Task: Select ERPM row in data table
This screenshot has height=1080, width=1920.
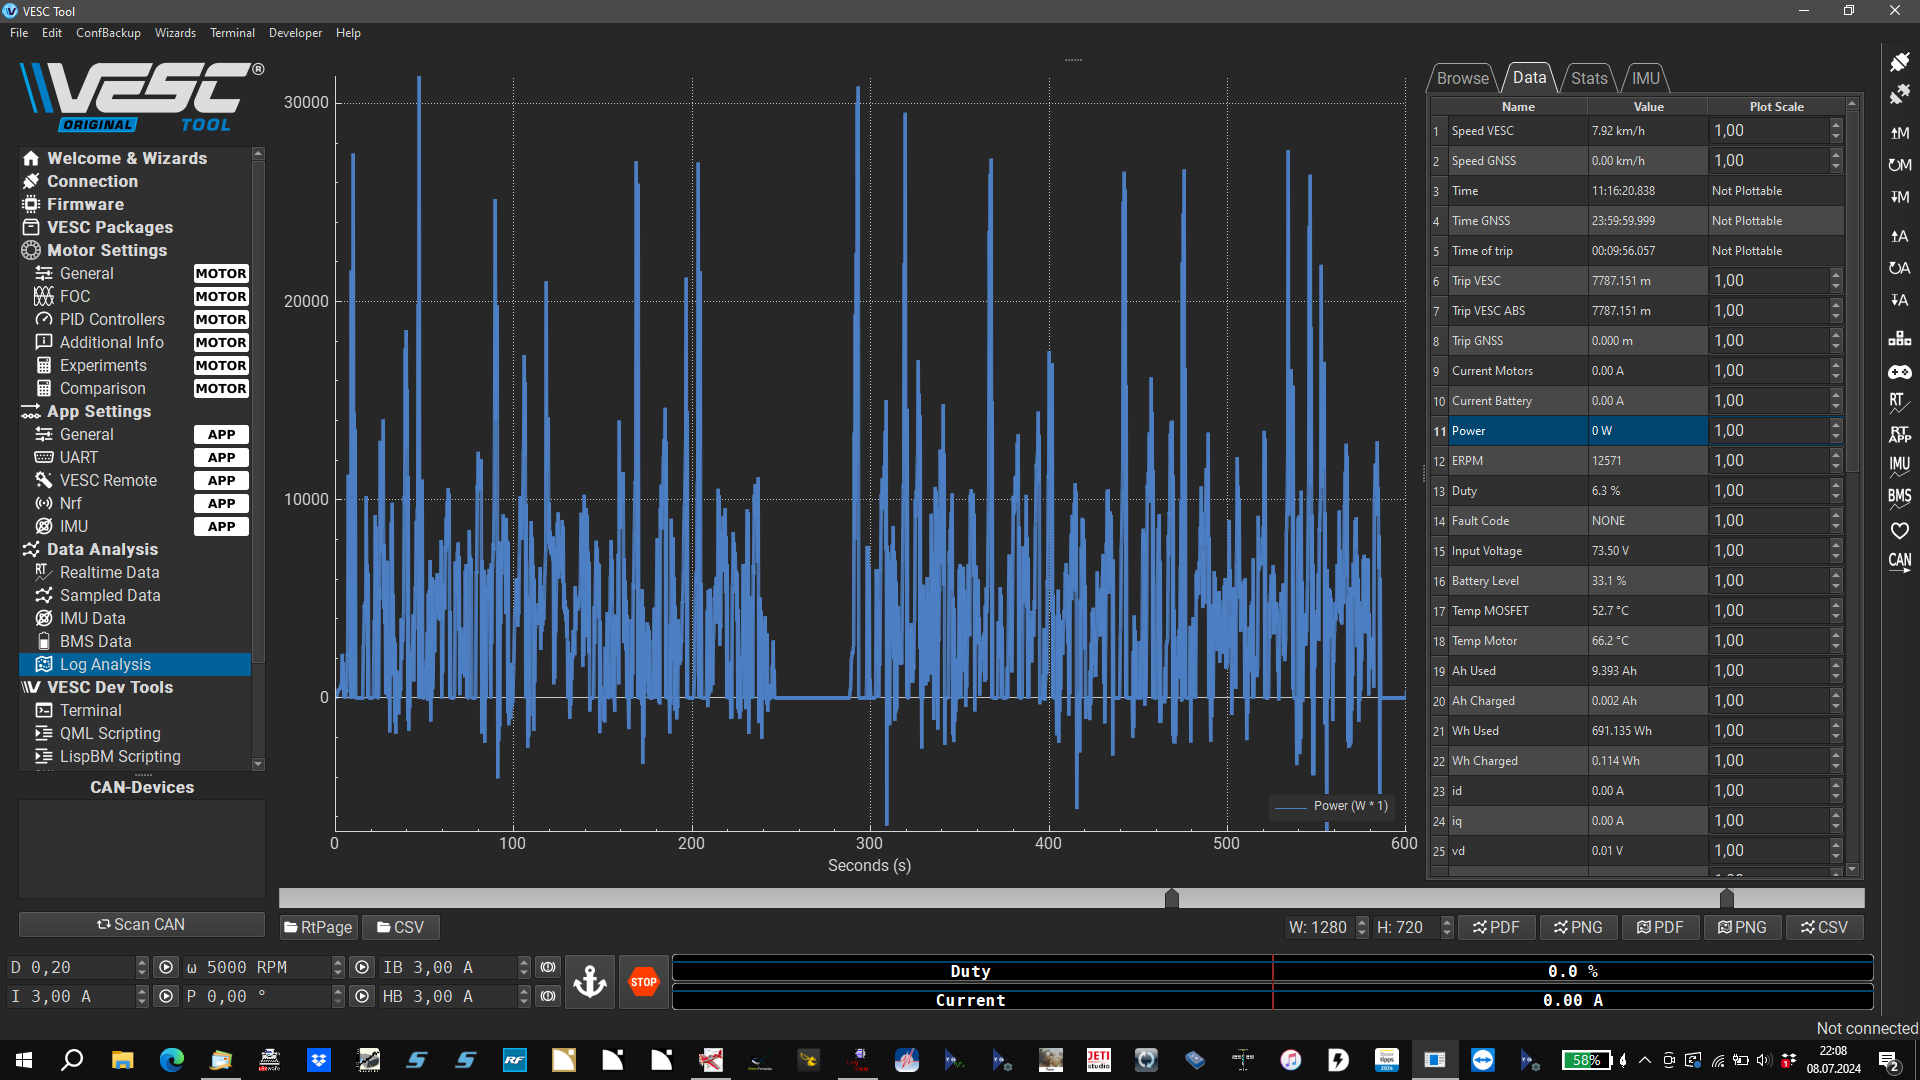Action: [x=1518, y=461]
